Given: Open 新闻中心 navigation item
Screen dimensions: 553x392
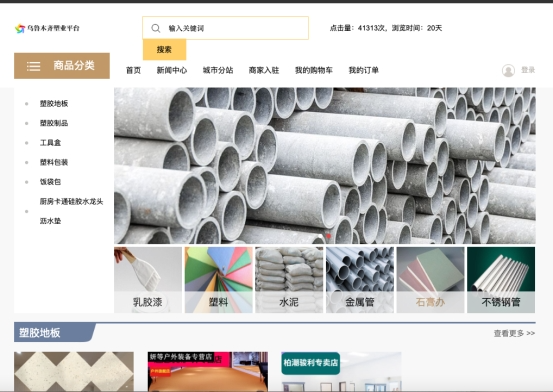Looking at the screenshot, I should tap(172, 70).
